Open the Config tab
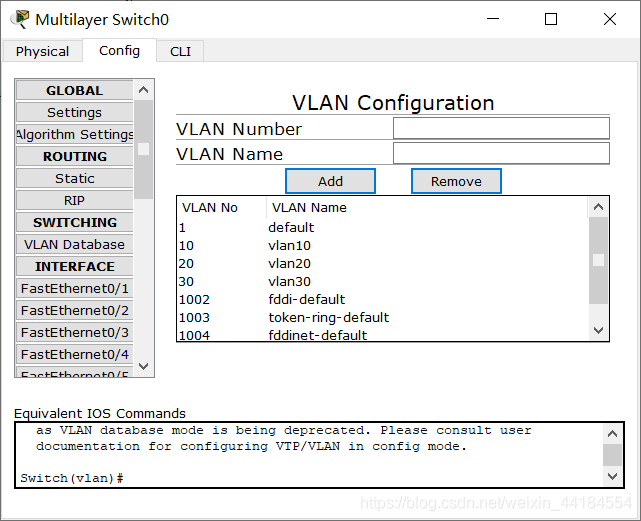 tap(119, 50)
